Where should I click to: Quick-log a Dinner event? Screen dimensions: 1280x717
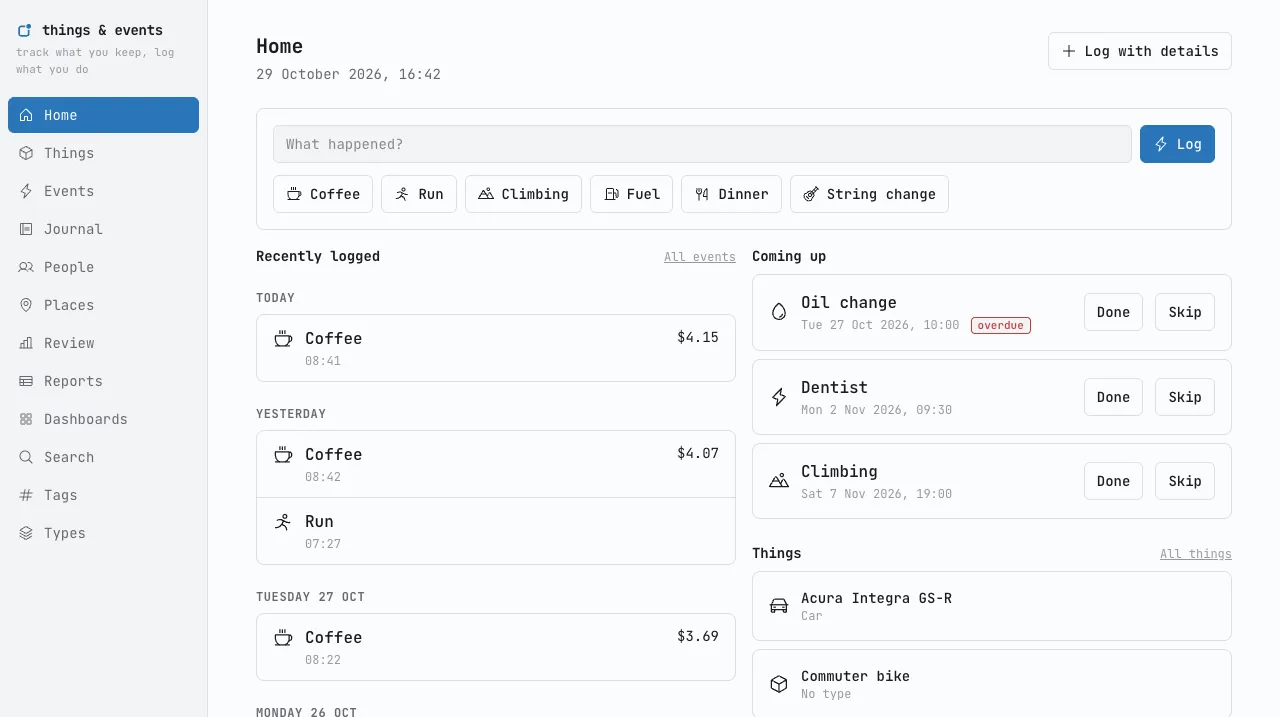731,194
